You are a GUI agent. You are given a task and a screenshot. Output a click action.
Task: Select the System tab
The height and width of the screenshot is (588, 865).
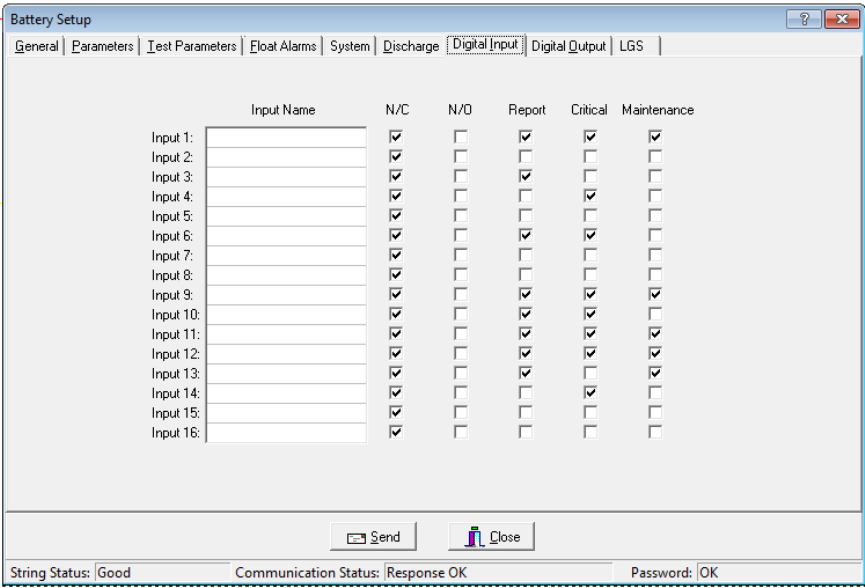point(350,46)
